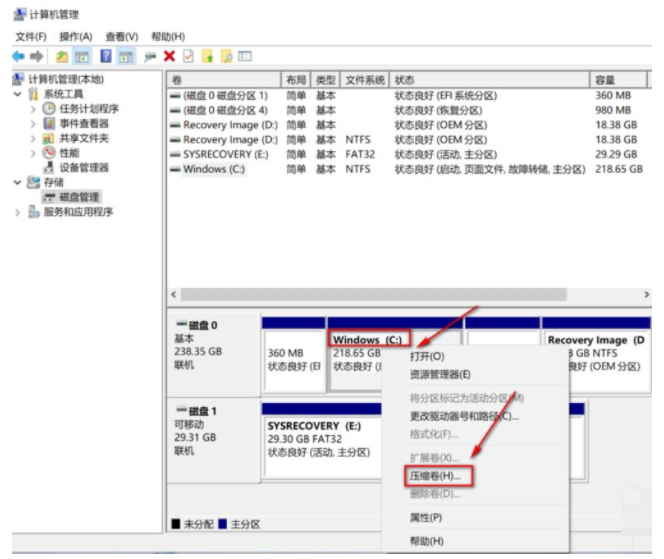Image resolution: width=664 pixels, height=559 pixels.
Task: Select 设备管理器 in the tree
Action: (x=84, y=168)
